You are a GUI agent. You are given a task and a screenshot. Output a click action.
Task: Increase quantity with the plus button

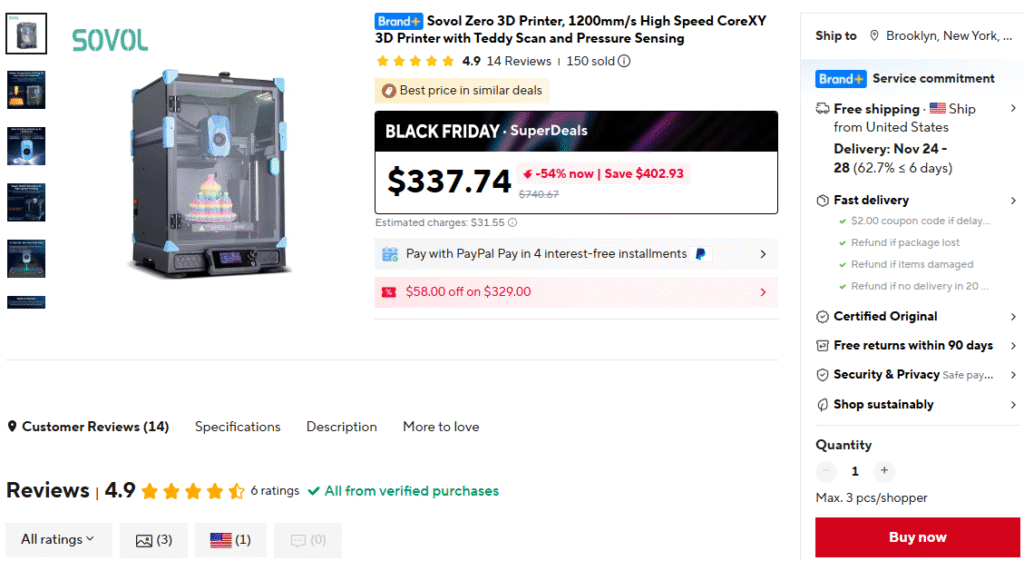pyautogui.click(x=883, y=471)
